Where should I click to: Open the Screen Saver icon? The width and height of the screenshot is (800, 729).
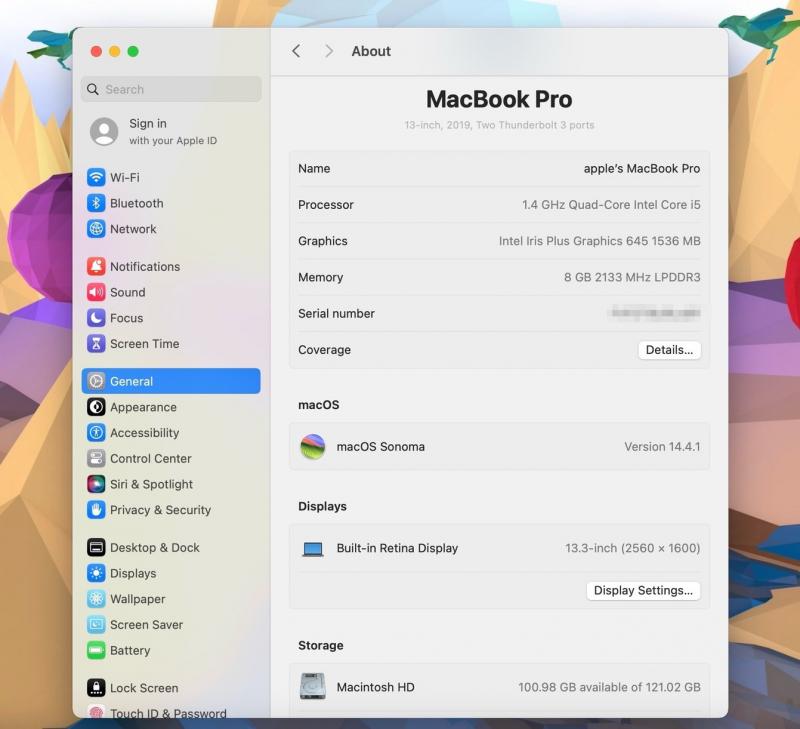(x=96, y=625)
